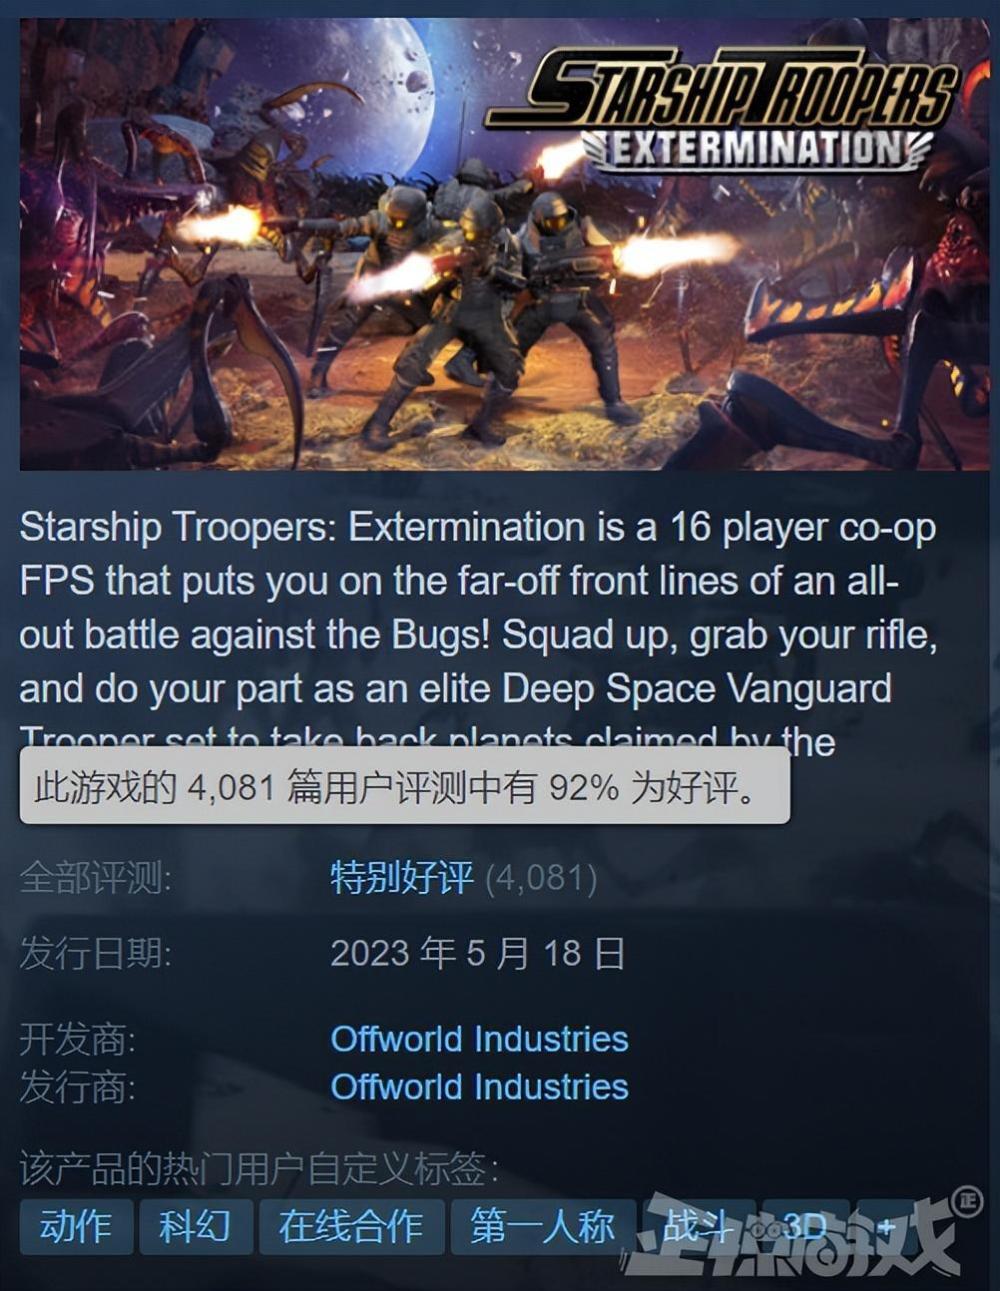The width and height of the screenshot is (1000, 1291).
Task: Click the 该产品的热门用户自定义标签 heading
Action: pyautogui.click(x=259, y=1168)
